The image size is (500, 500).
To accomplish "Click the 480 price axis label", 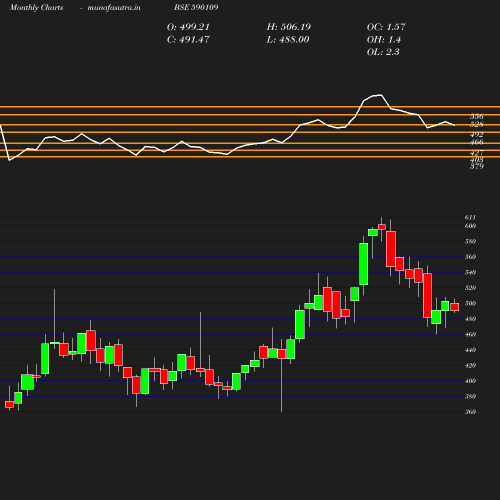I will [470, 319].
